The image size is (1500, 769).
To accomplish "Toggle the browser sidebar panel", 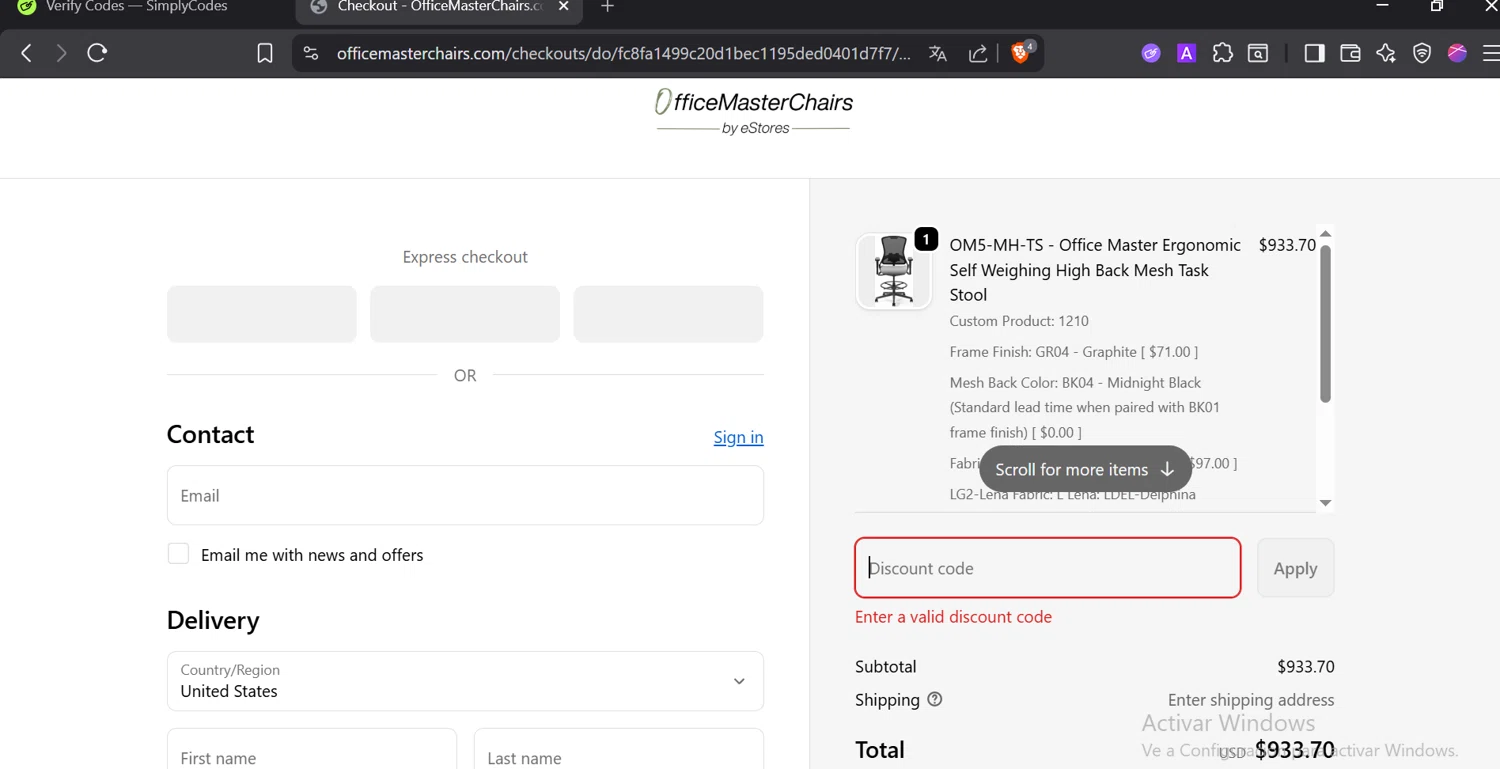I will [x=1315, y=54].
